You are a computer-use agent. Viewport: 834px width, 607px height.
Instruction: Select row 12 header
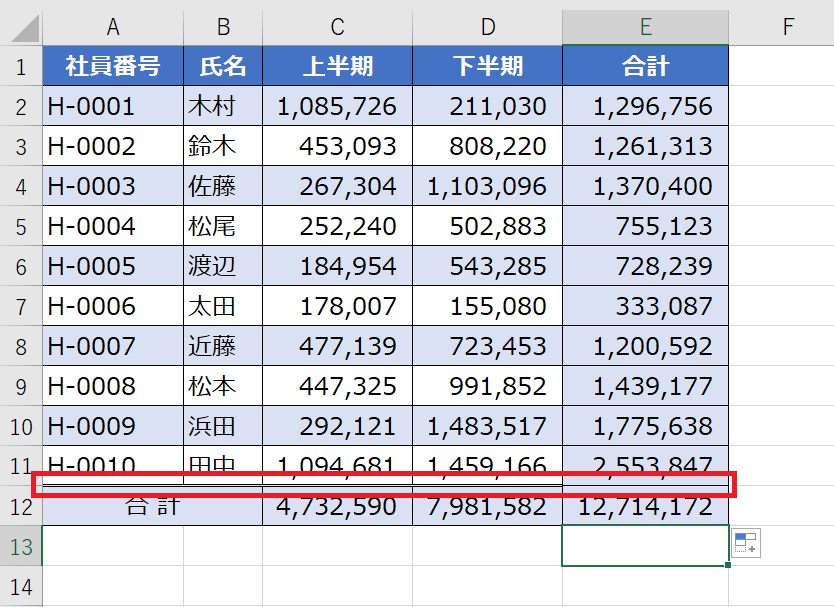click(x=21, y=507)
